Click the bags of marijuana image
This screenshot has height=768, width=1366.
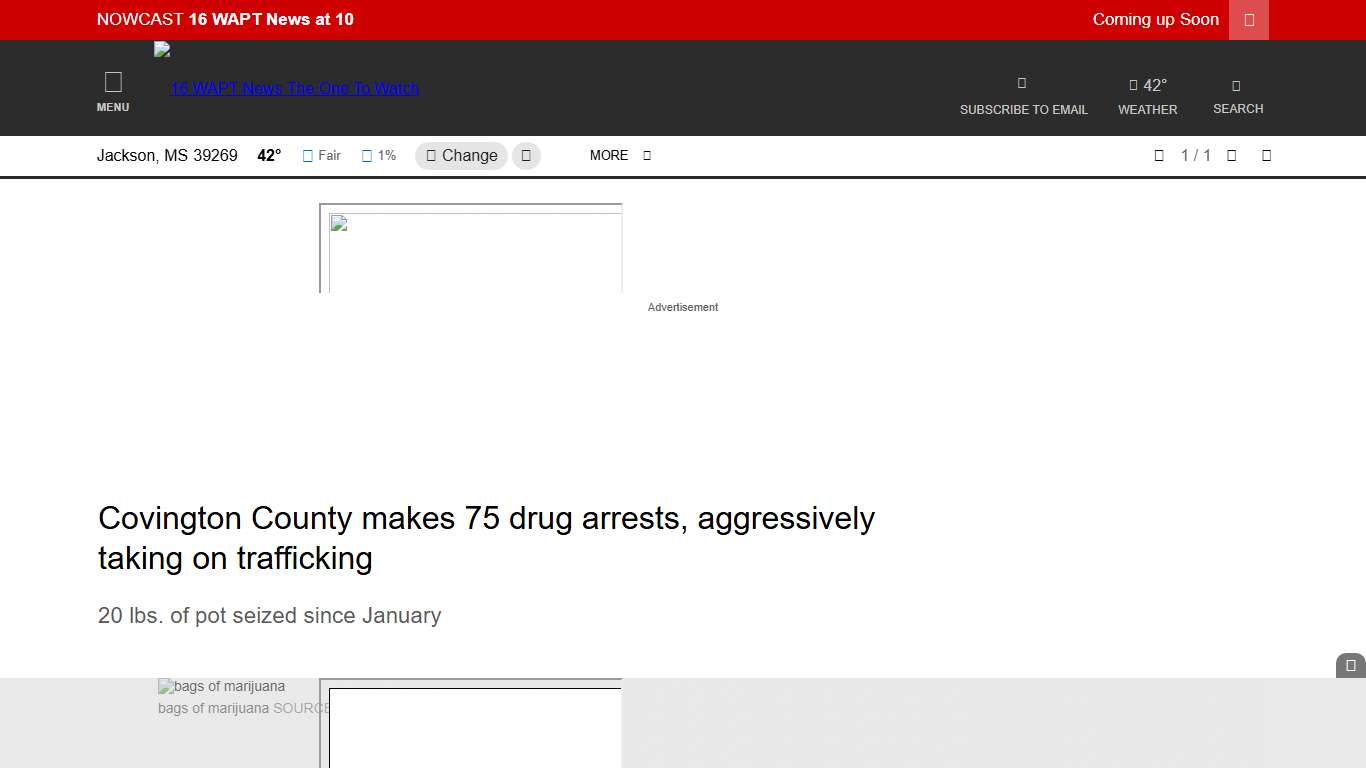(x=222, y=687)
